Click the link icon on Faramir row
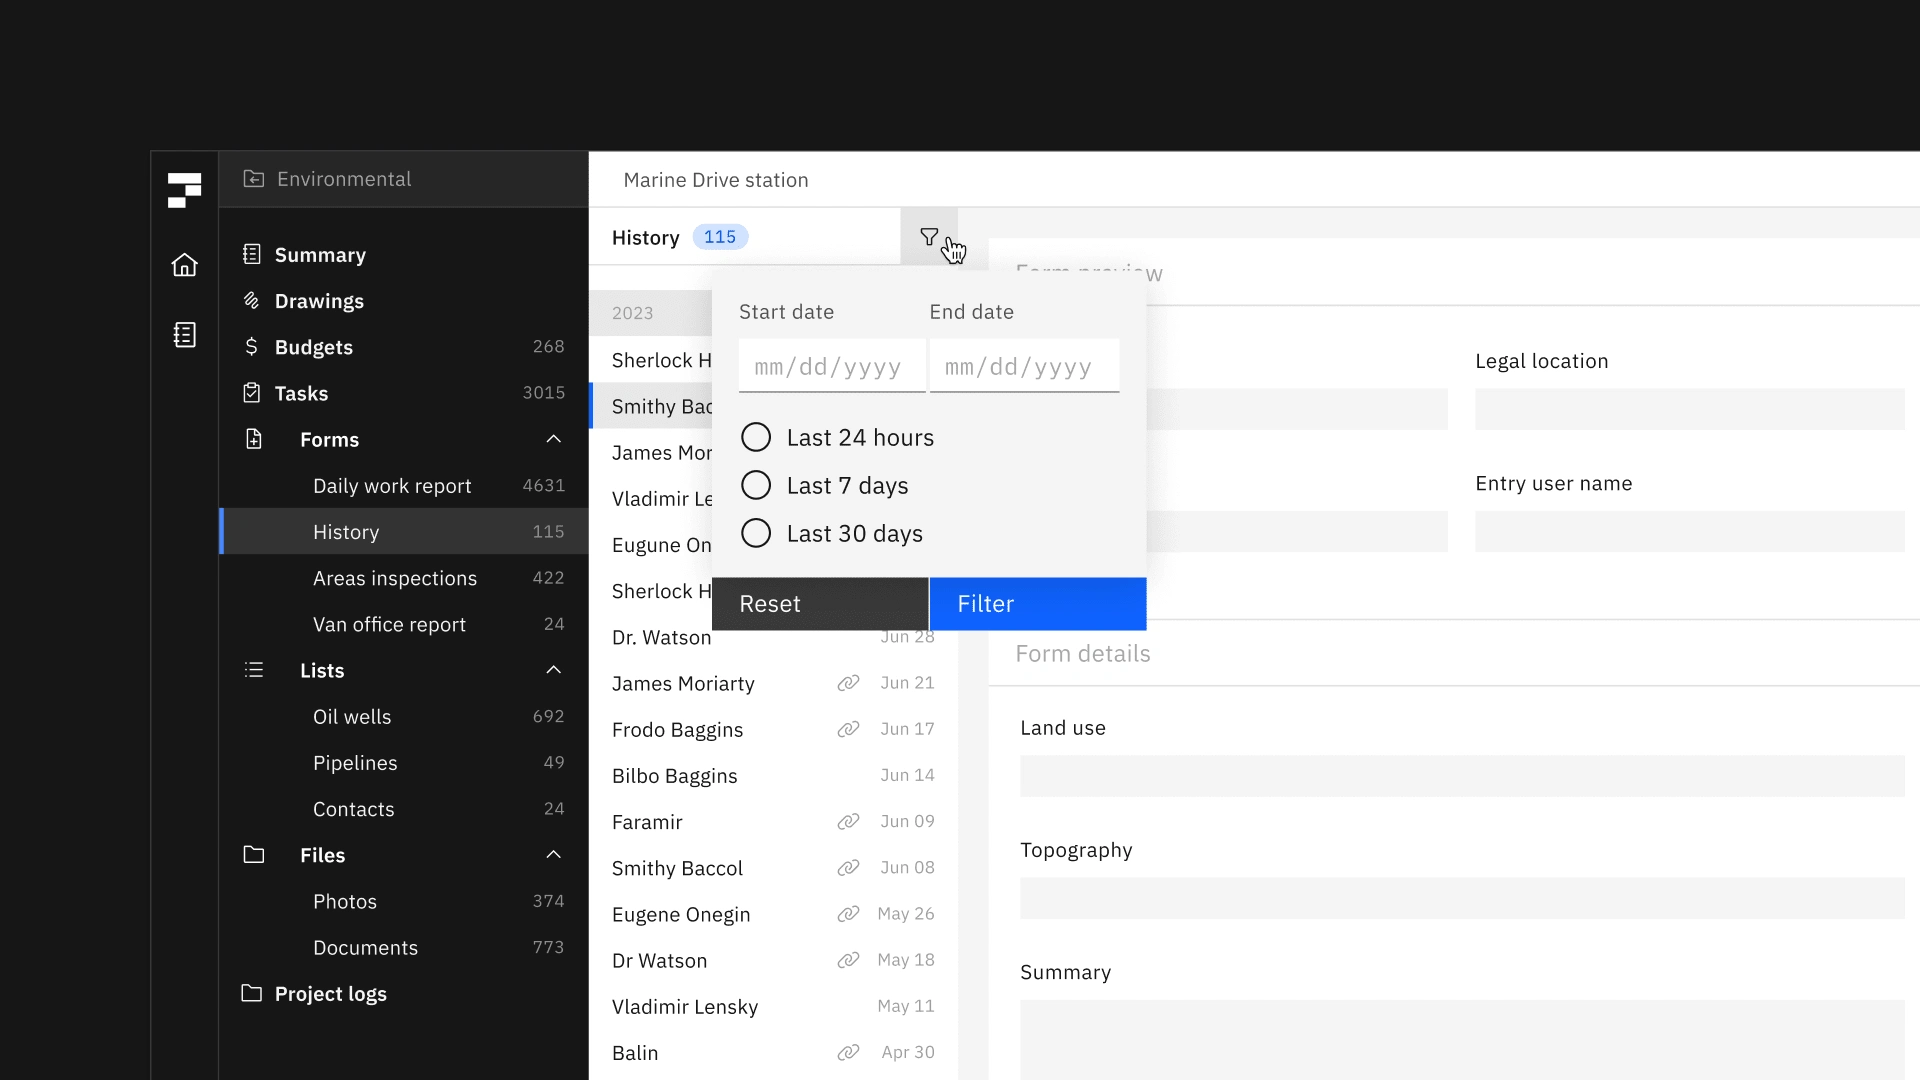 click(x=848, y=821)
